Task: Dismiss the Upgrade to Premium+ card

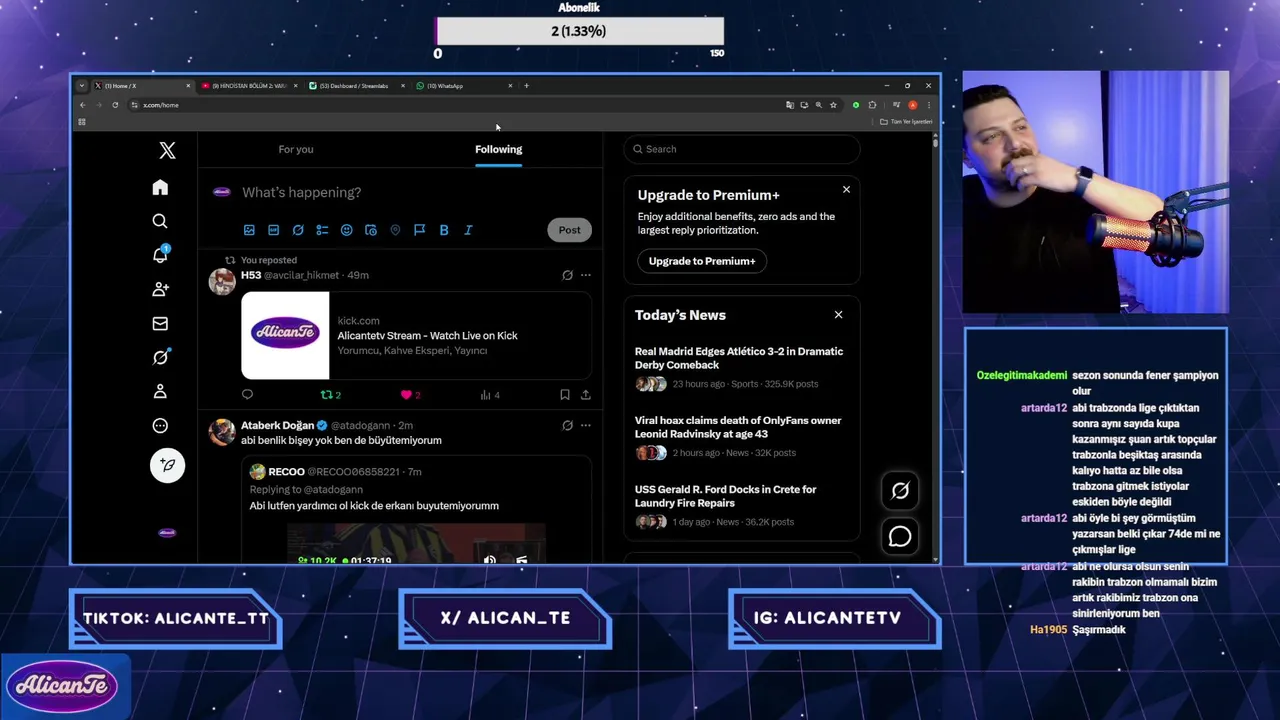Action: pos(846,189)
